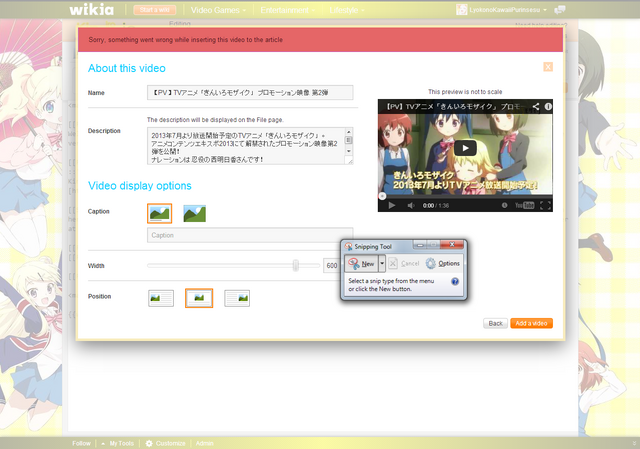
Task: Click the About this video heading
Action: 127,68
